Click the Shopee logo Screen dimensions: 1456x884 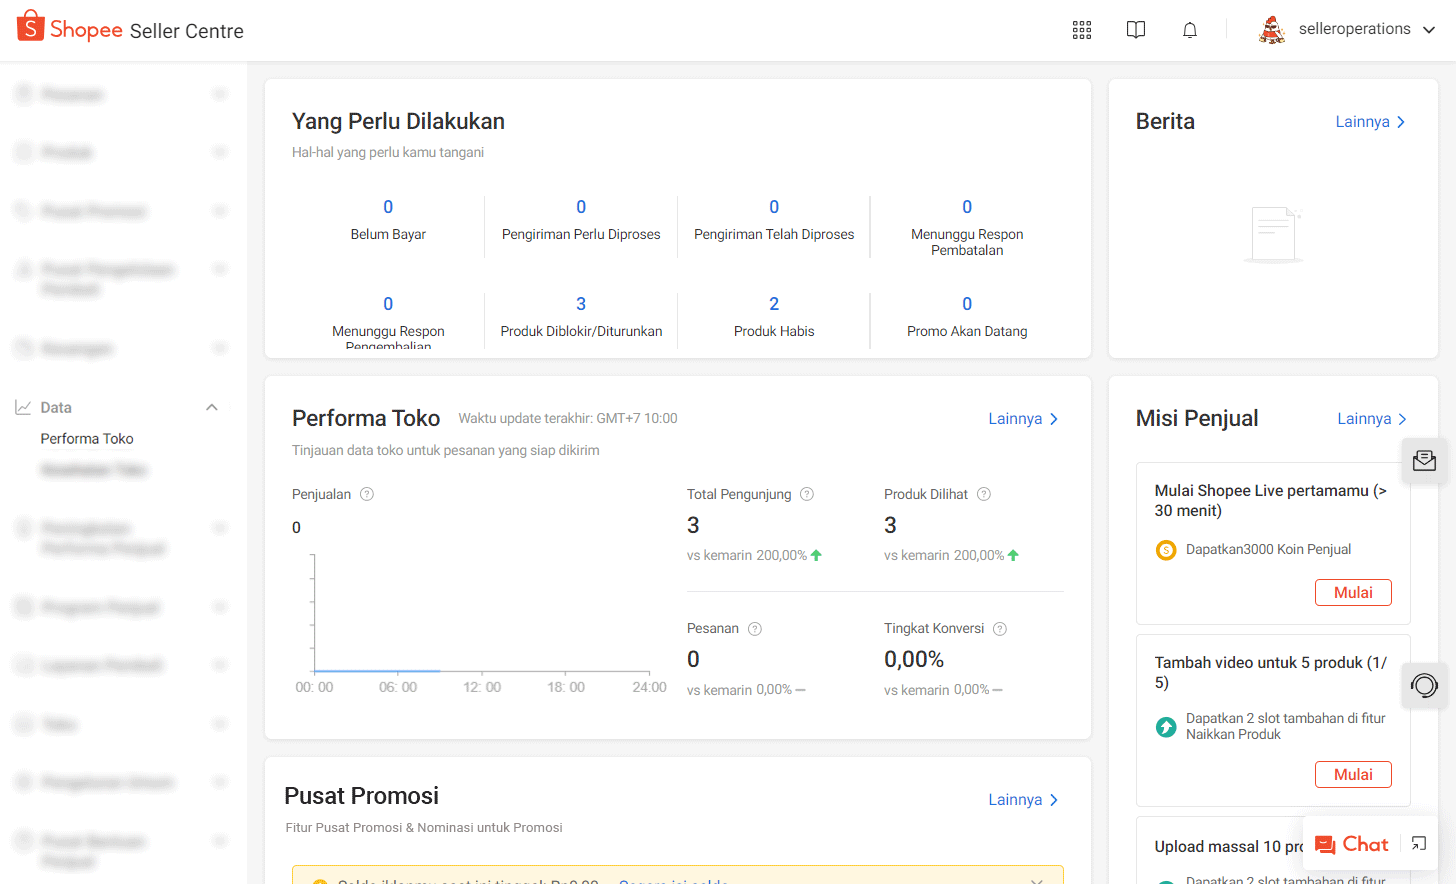point(70,29)
